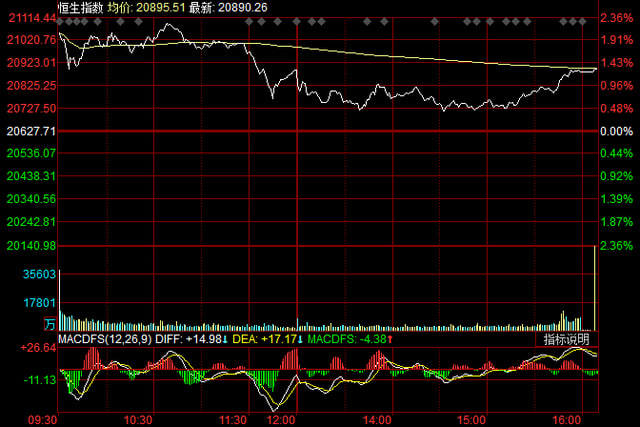Image resolution: width=640 pixels, height=427 pixels.
Task: Click the 恒生指数 title
Action: point(80,6)
